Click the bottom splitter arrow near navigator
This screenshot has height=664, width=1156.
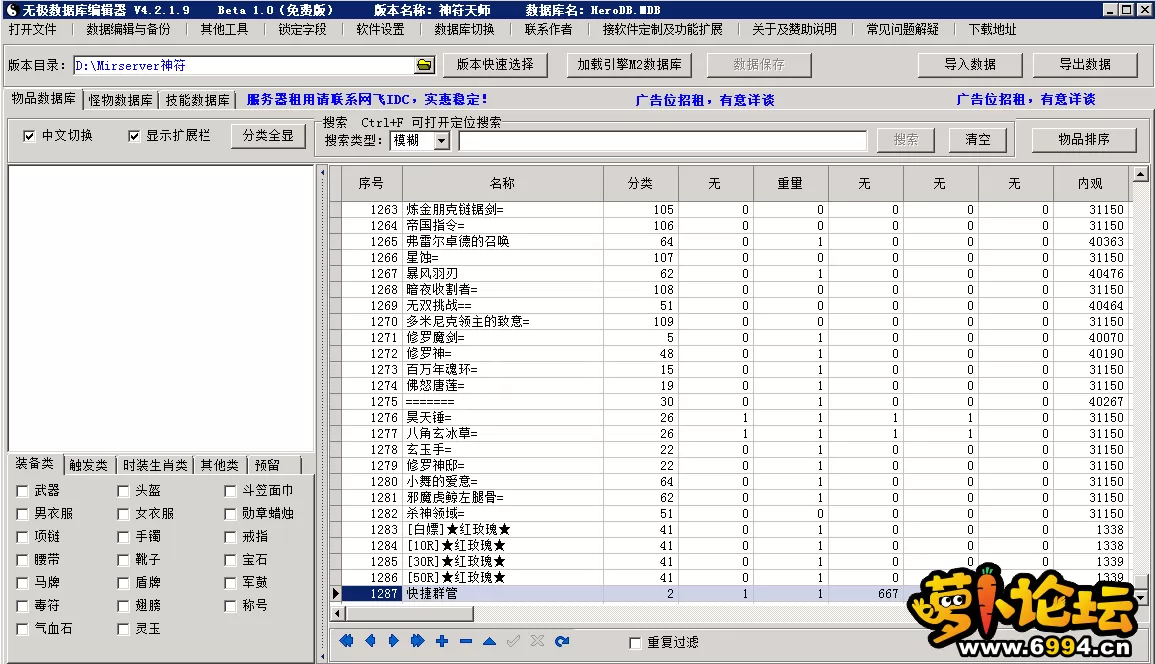tap(322, 656)
